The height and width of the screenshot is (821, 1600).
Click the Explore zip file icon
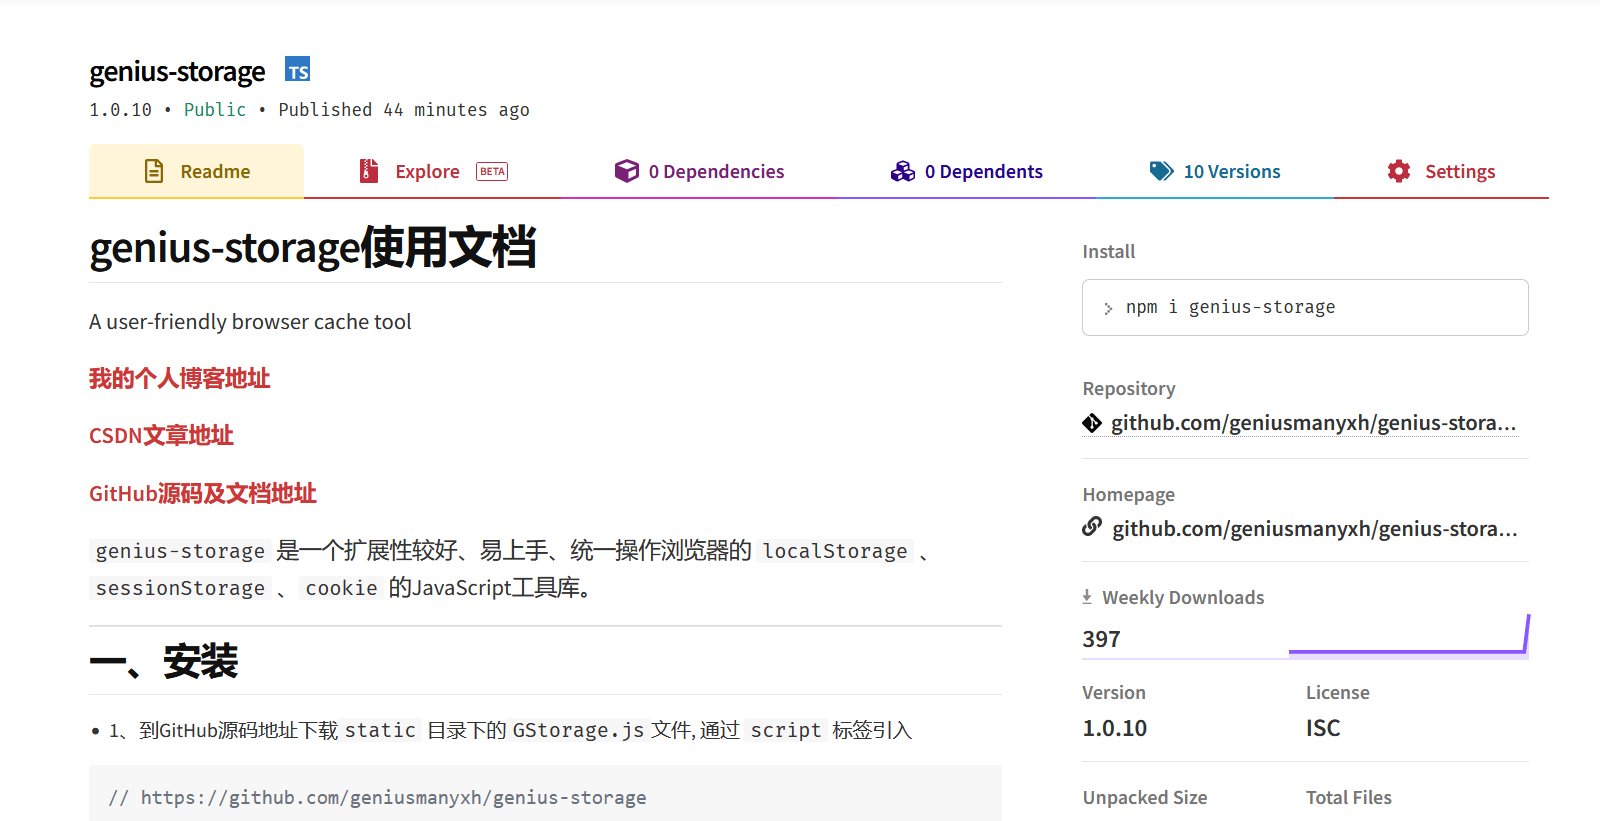click(x=369, y=171)
